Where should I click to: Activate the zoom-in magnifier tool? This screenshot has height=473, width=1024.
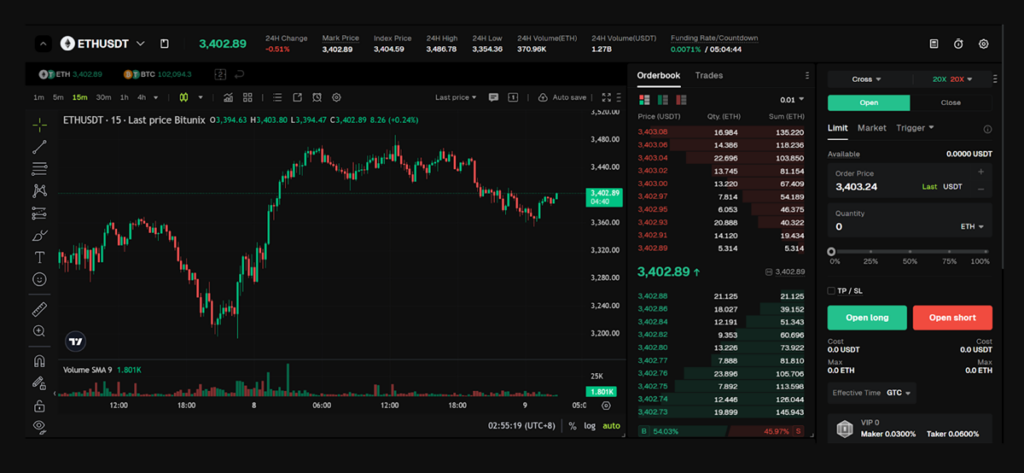(39, 331)
